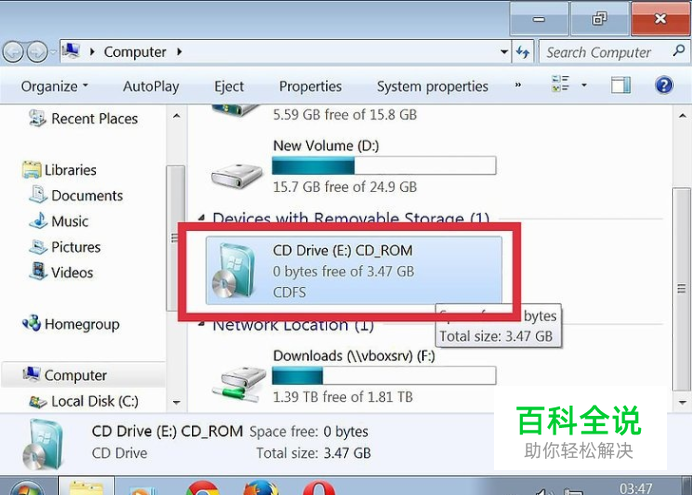Image resolution: width=692 pixels, height=495 pixels.
Task: Select New Volume (D:) drive icon
Action: click(x=237, y=175)
